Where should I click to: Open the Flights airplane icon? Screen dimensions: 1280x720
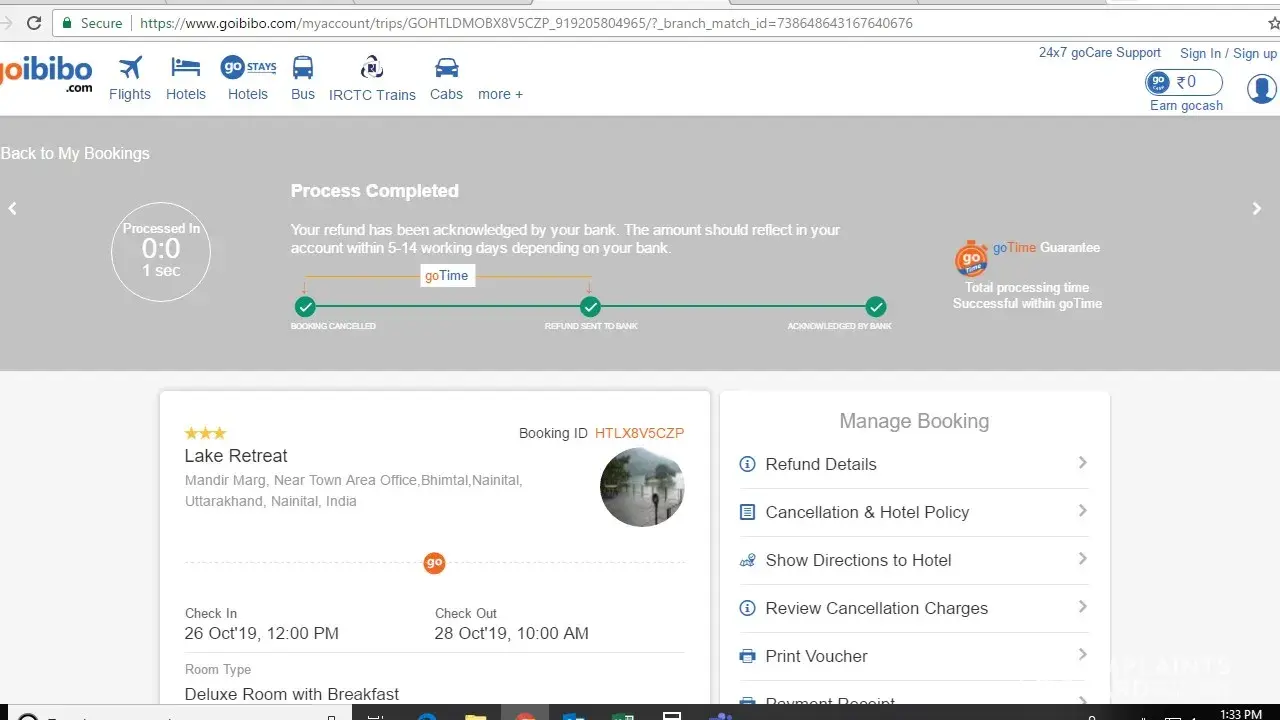(x=130, y=68)
